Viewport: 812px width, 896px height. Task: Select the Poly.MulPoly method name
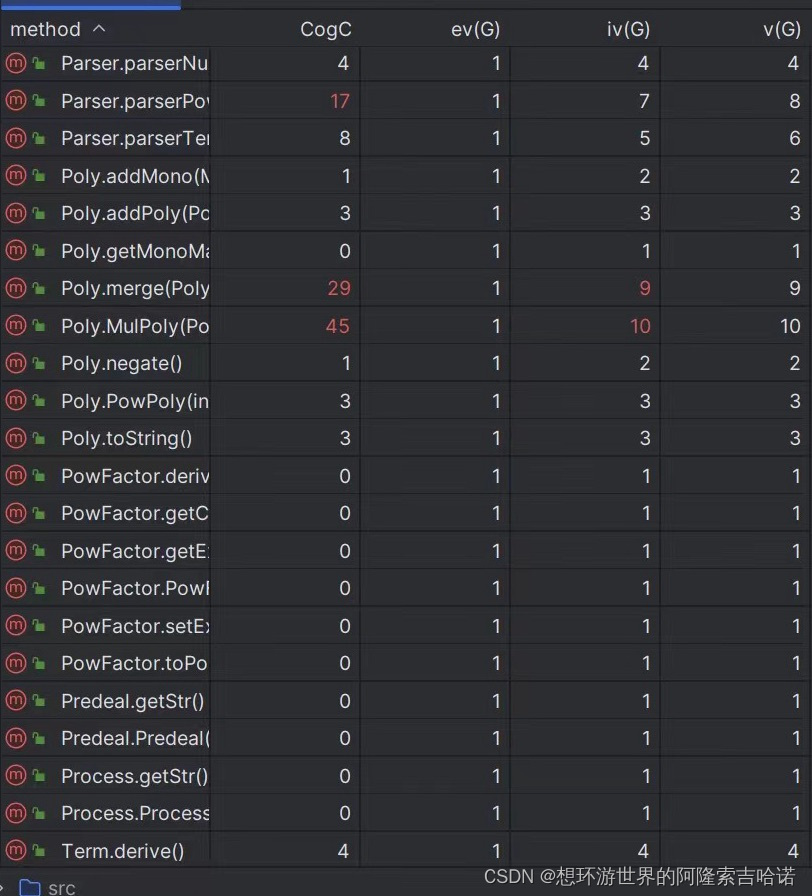click(135, 326)
